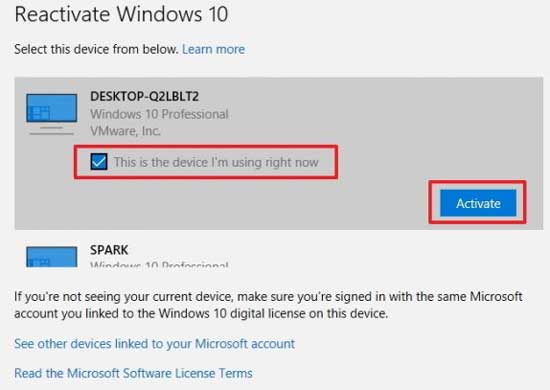Viewport: 550px width, 390px height.
Task: Open "See other devices linked to your Microsoft account"
Action: pos(154,344)
